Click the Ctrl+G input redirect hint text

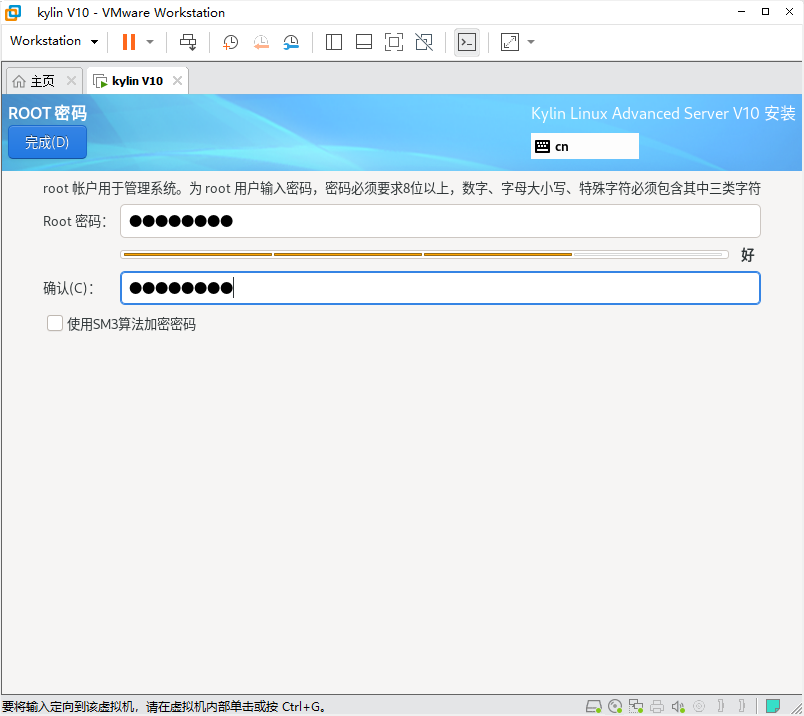pyautogui.click(x=164, y=707)
